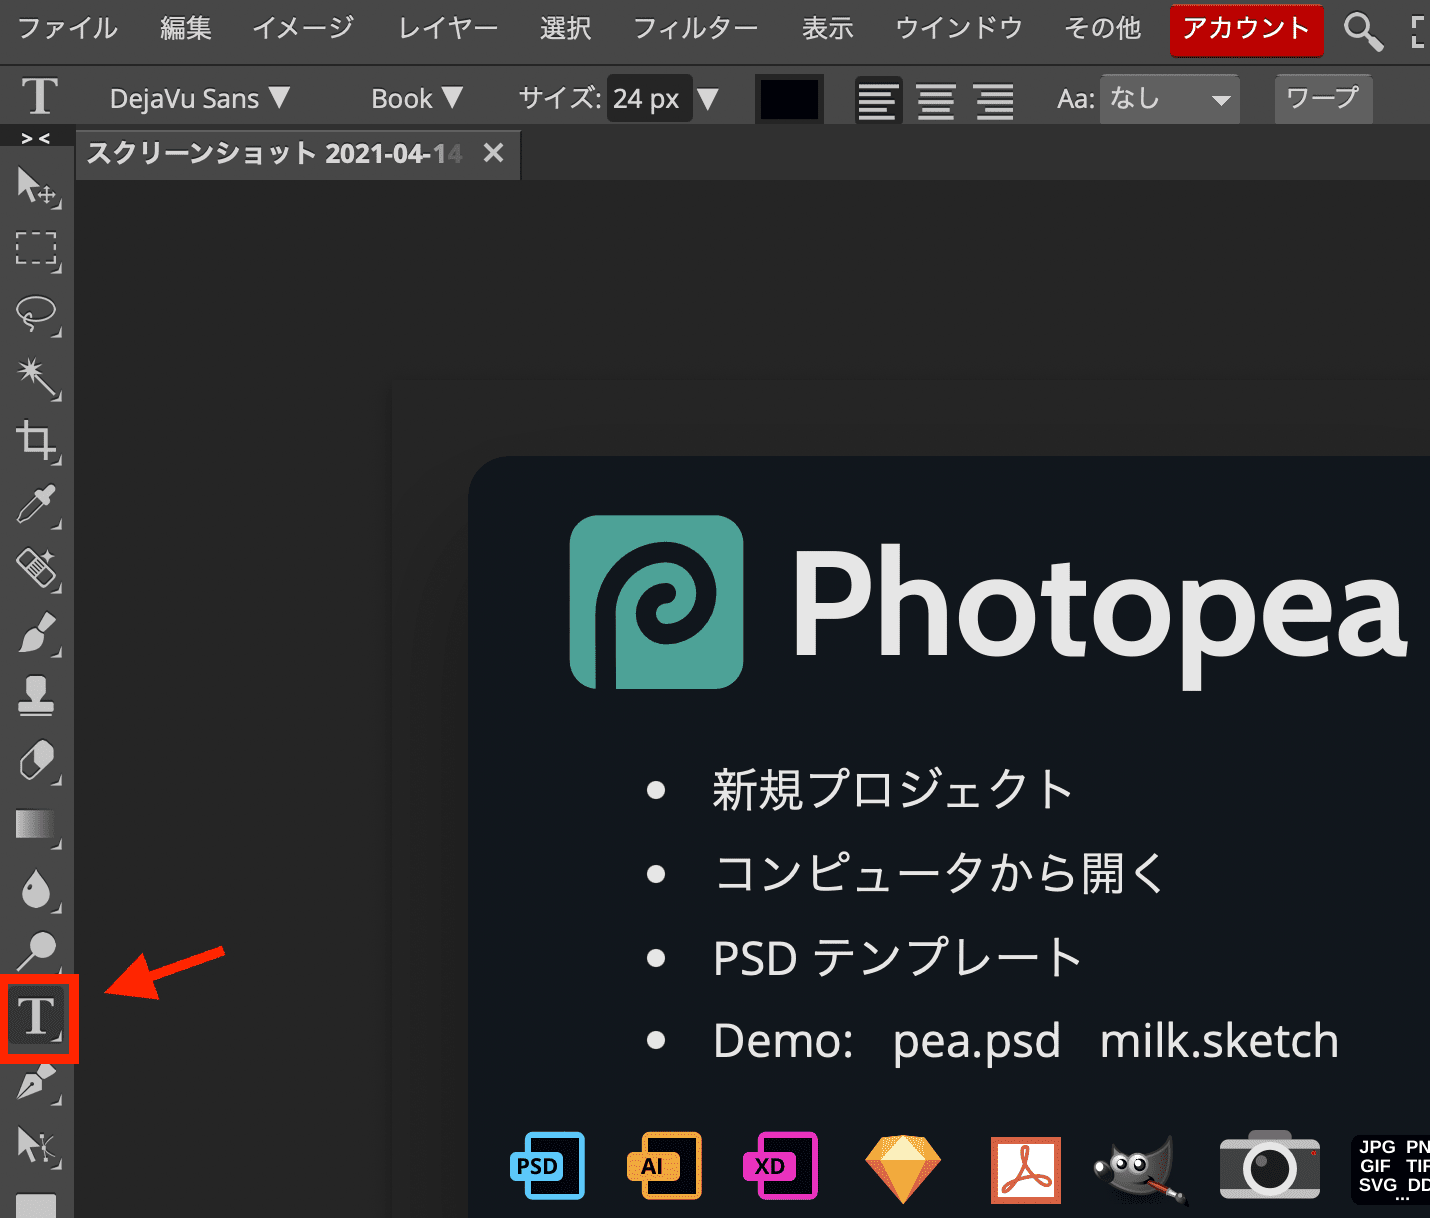Select the Type tool in toolbar

coord(37,1017)
